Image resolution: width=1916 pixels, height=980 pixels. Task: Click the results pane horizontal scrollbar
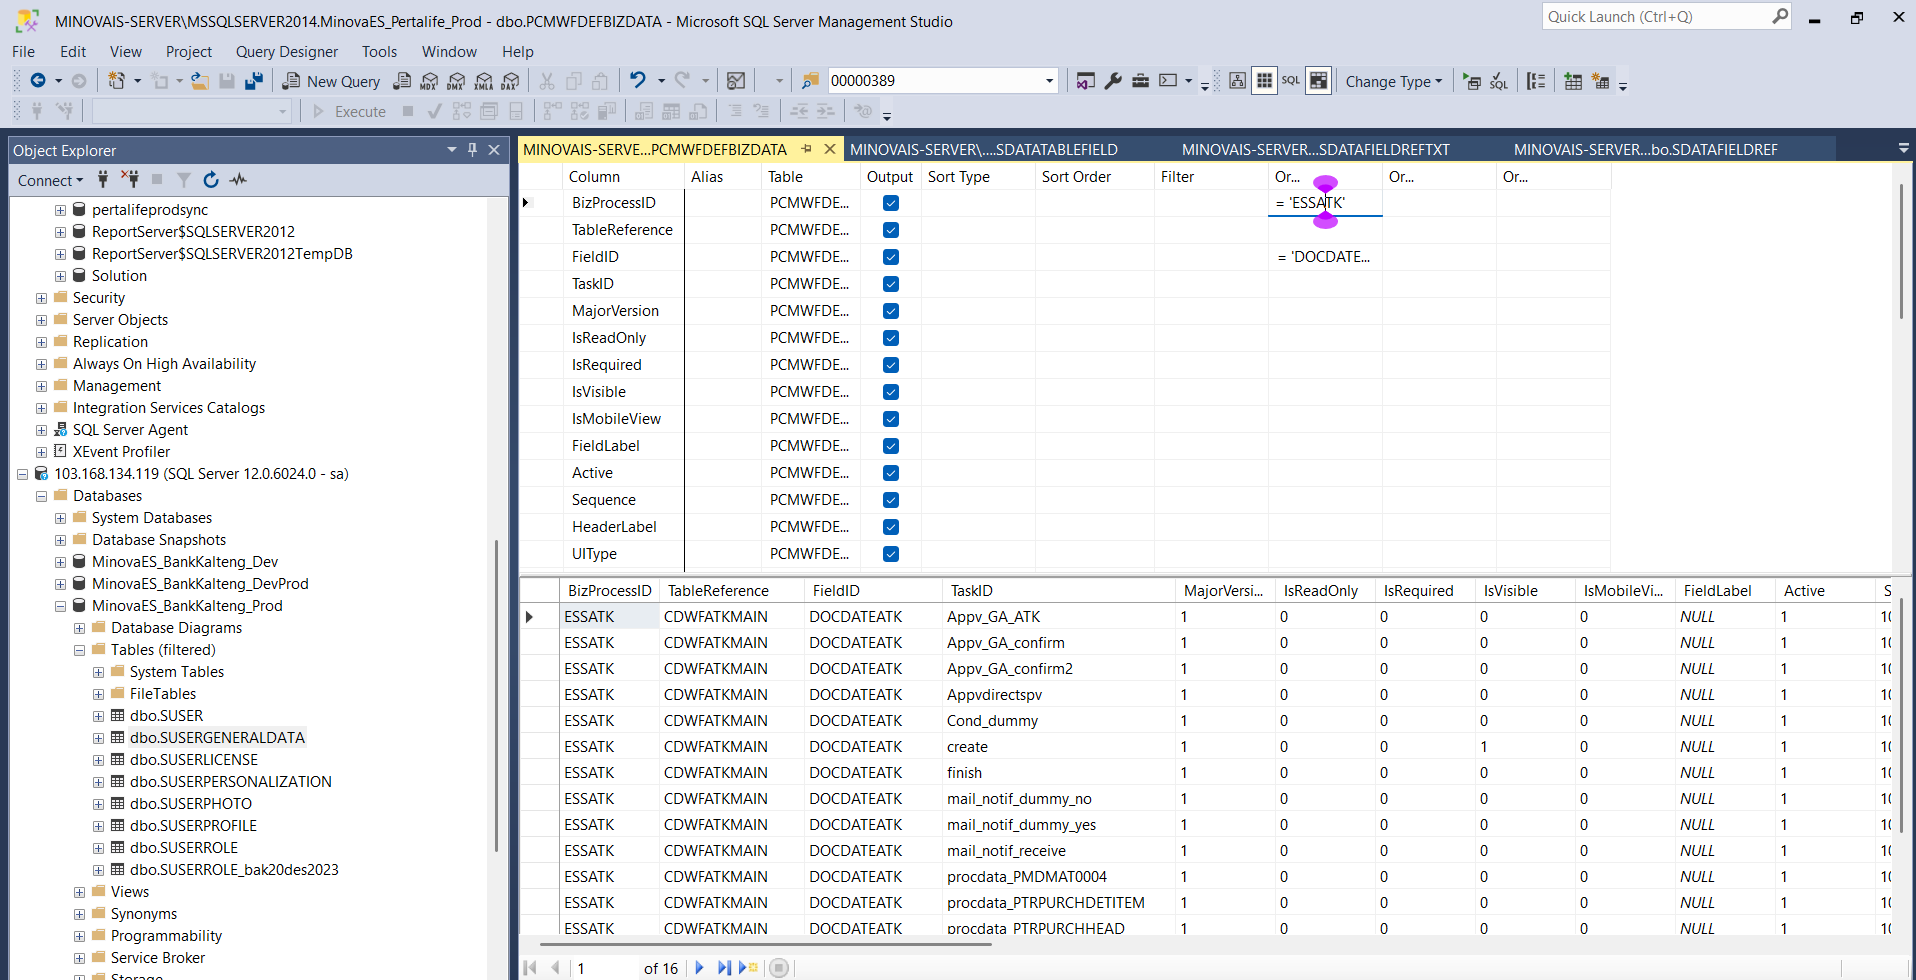coord(766,943)
